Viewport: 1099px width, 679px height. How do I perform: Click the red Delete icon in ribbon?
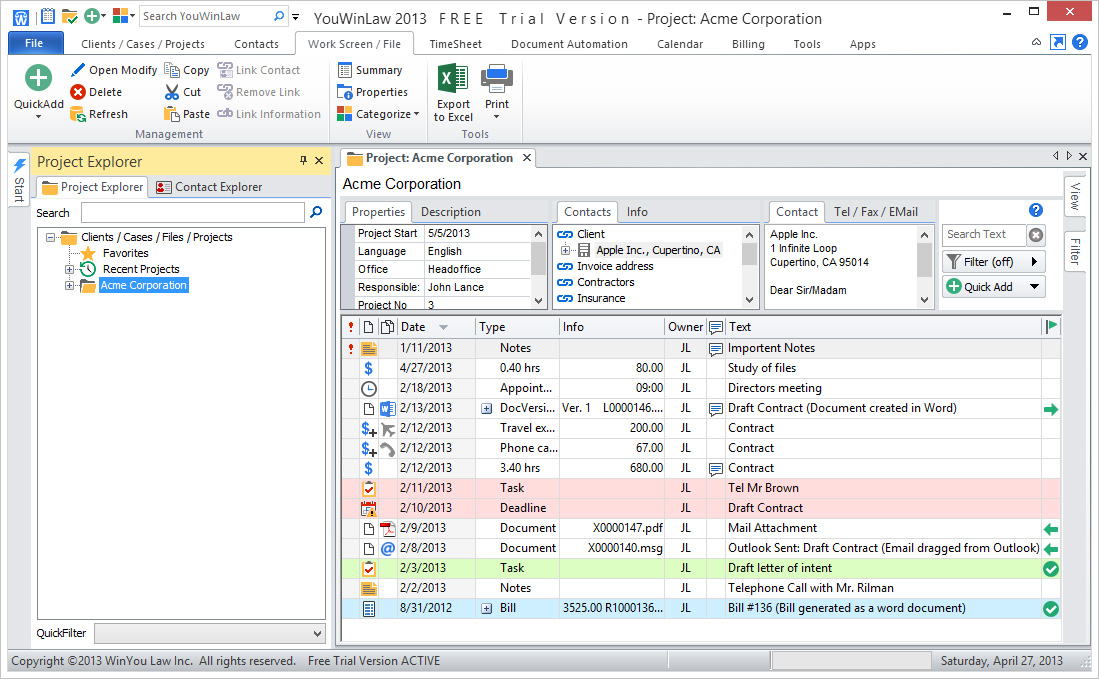[x=78, y=92]
